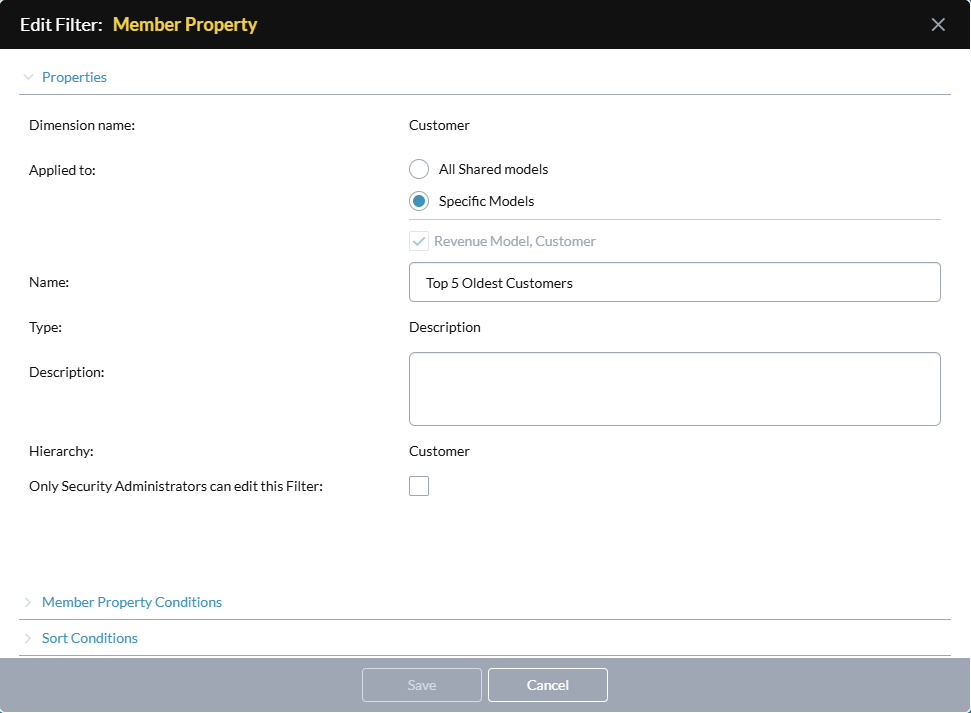Click the Only Security Administrators label text

coord(176,486)
